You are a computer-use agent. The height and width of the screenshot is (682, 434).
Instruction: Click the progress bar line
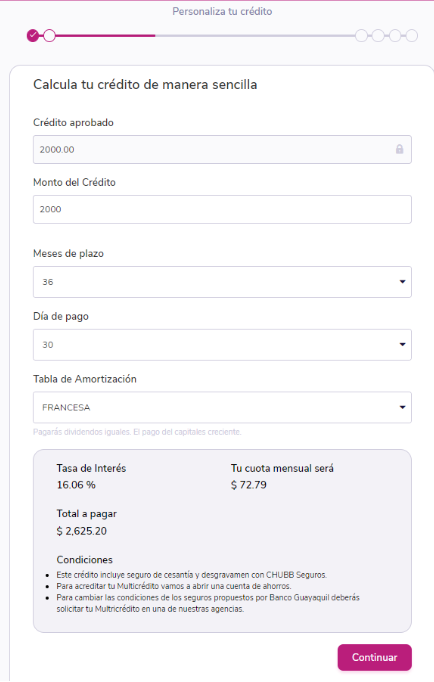click(x=205, y=35)
